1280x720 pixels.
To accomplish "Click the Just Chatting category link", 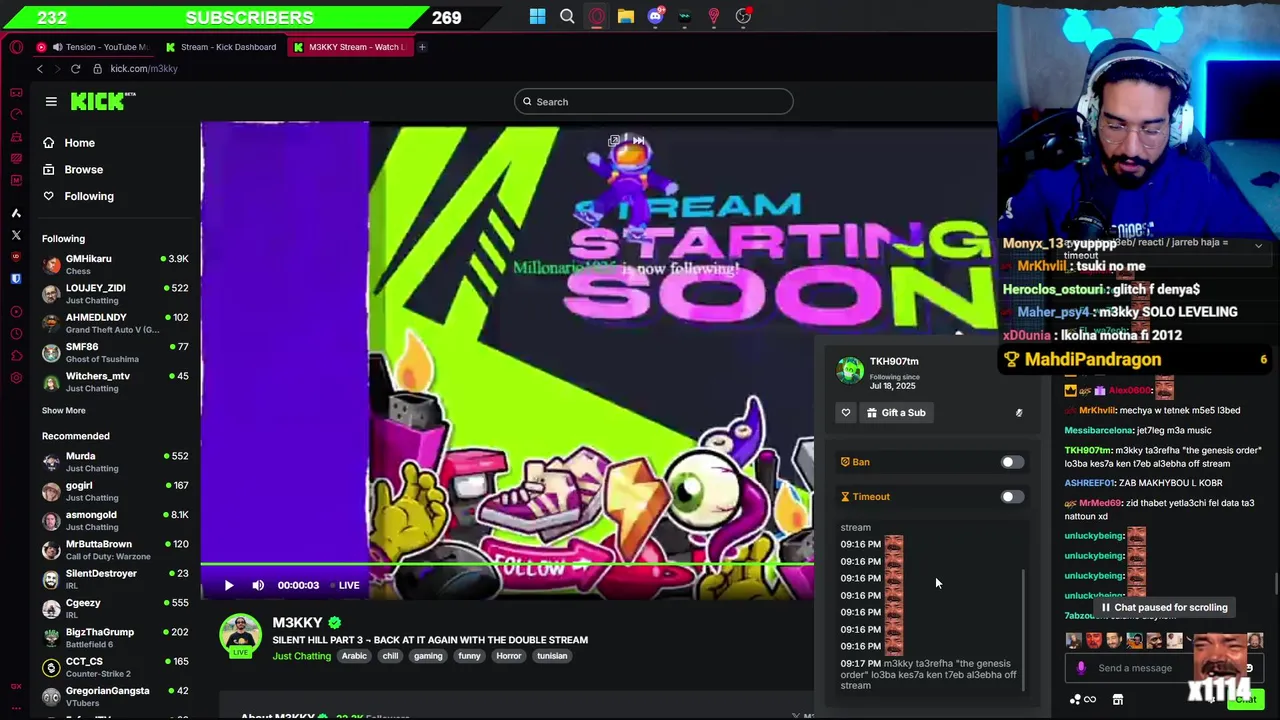I will (x=301, y=656).
